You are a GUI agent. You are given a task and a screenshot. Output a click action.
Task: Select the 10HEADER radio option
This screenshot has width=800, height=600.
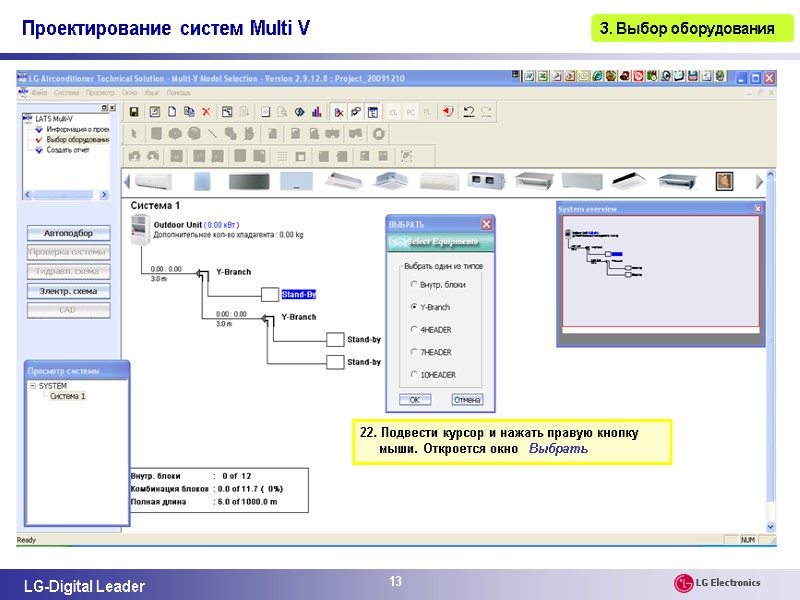414,374
